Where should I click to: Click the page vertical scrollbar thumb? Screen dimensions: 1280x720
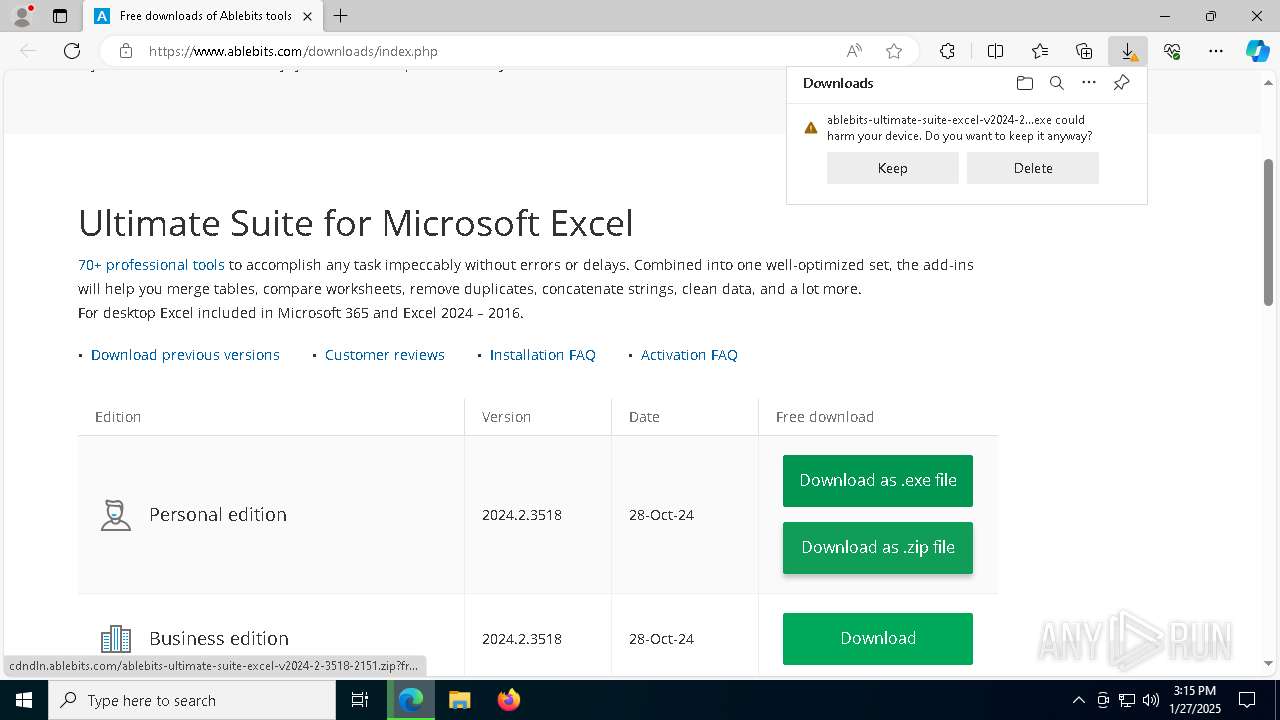1269,232
